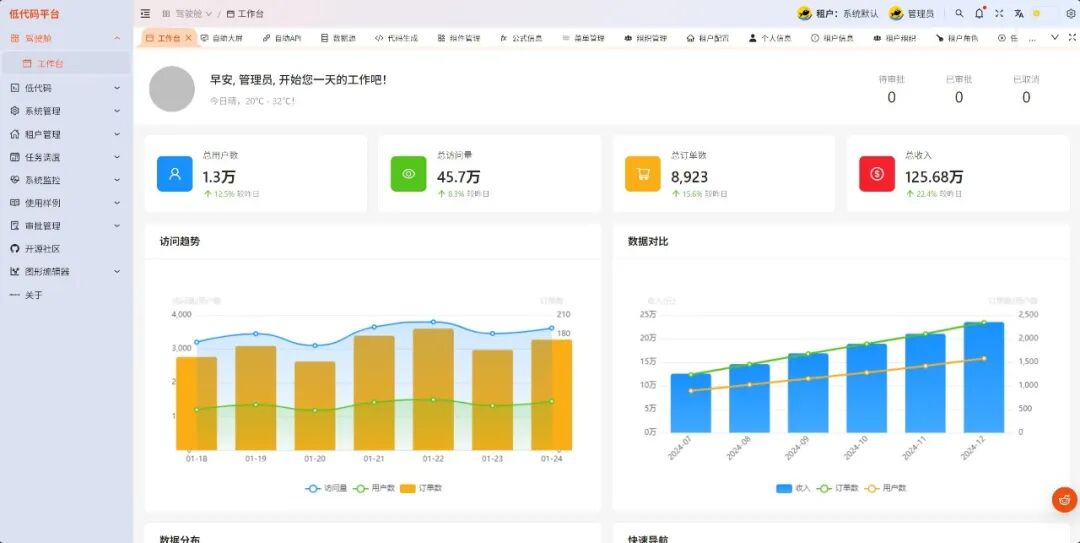Enter fullscreen using the header expand icon

(x=999, y=13)
